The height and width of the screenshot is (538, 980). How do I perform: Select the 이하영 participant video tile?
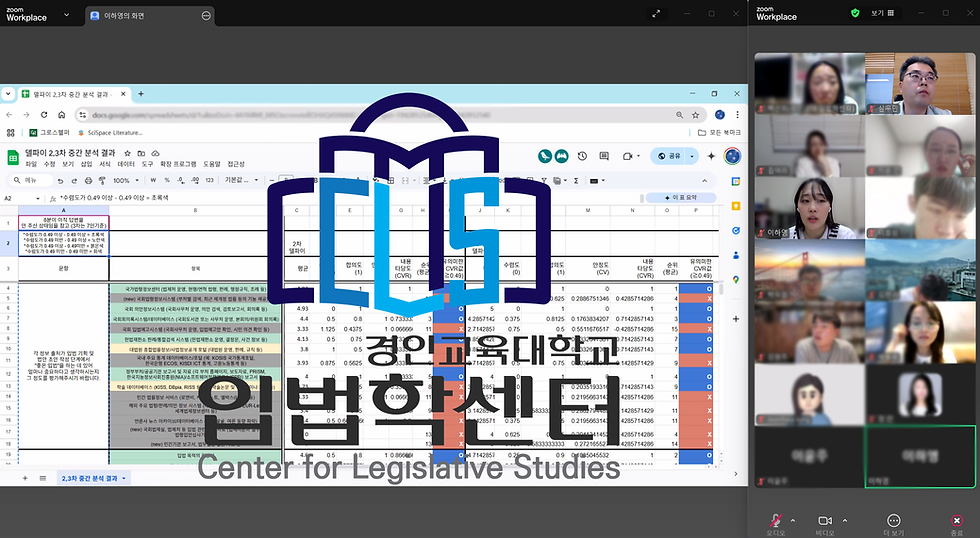pos(809,207)
